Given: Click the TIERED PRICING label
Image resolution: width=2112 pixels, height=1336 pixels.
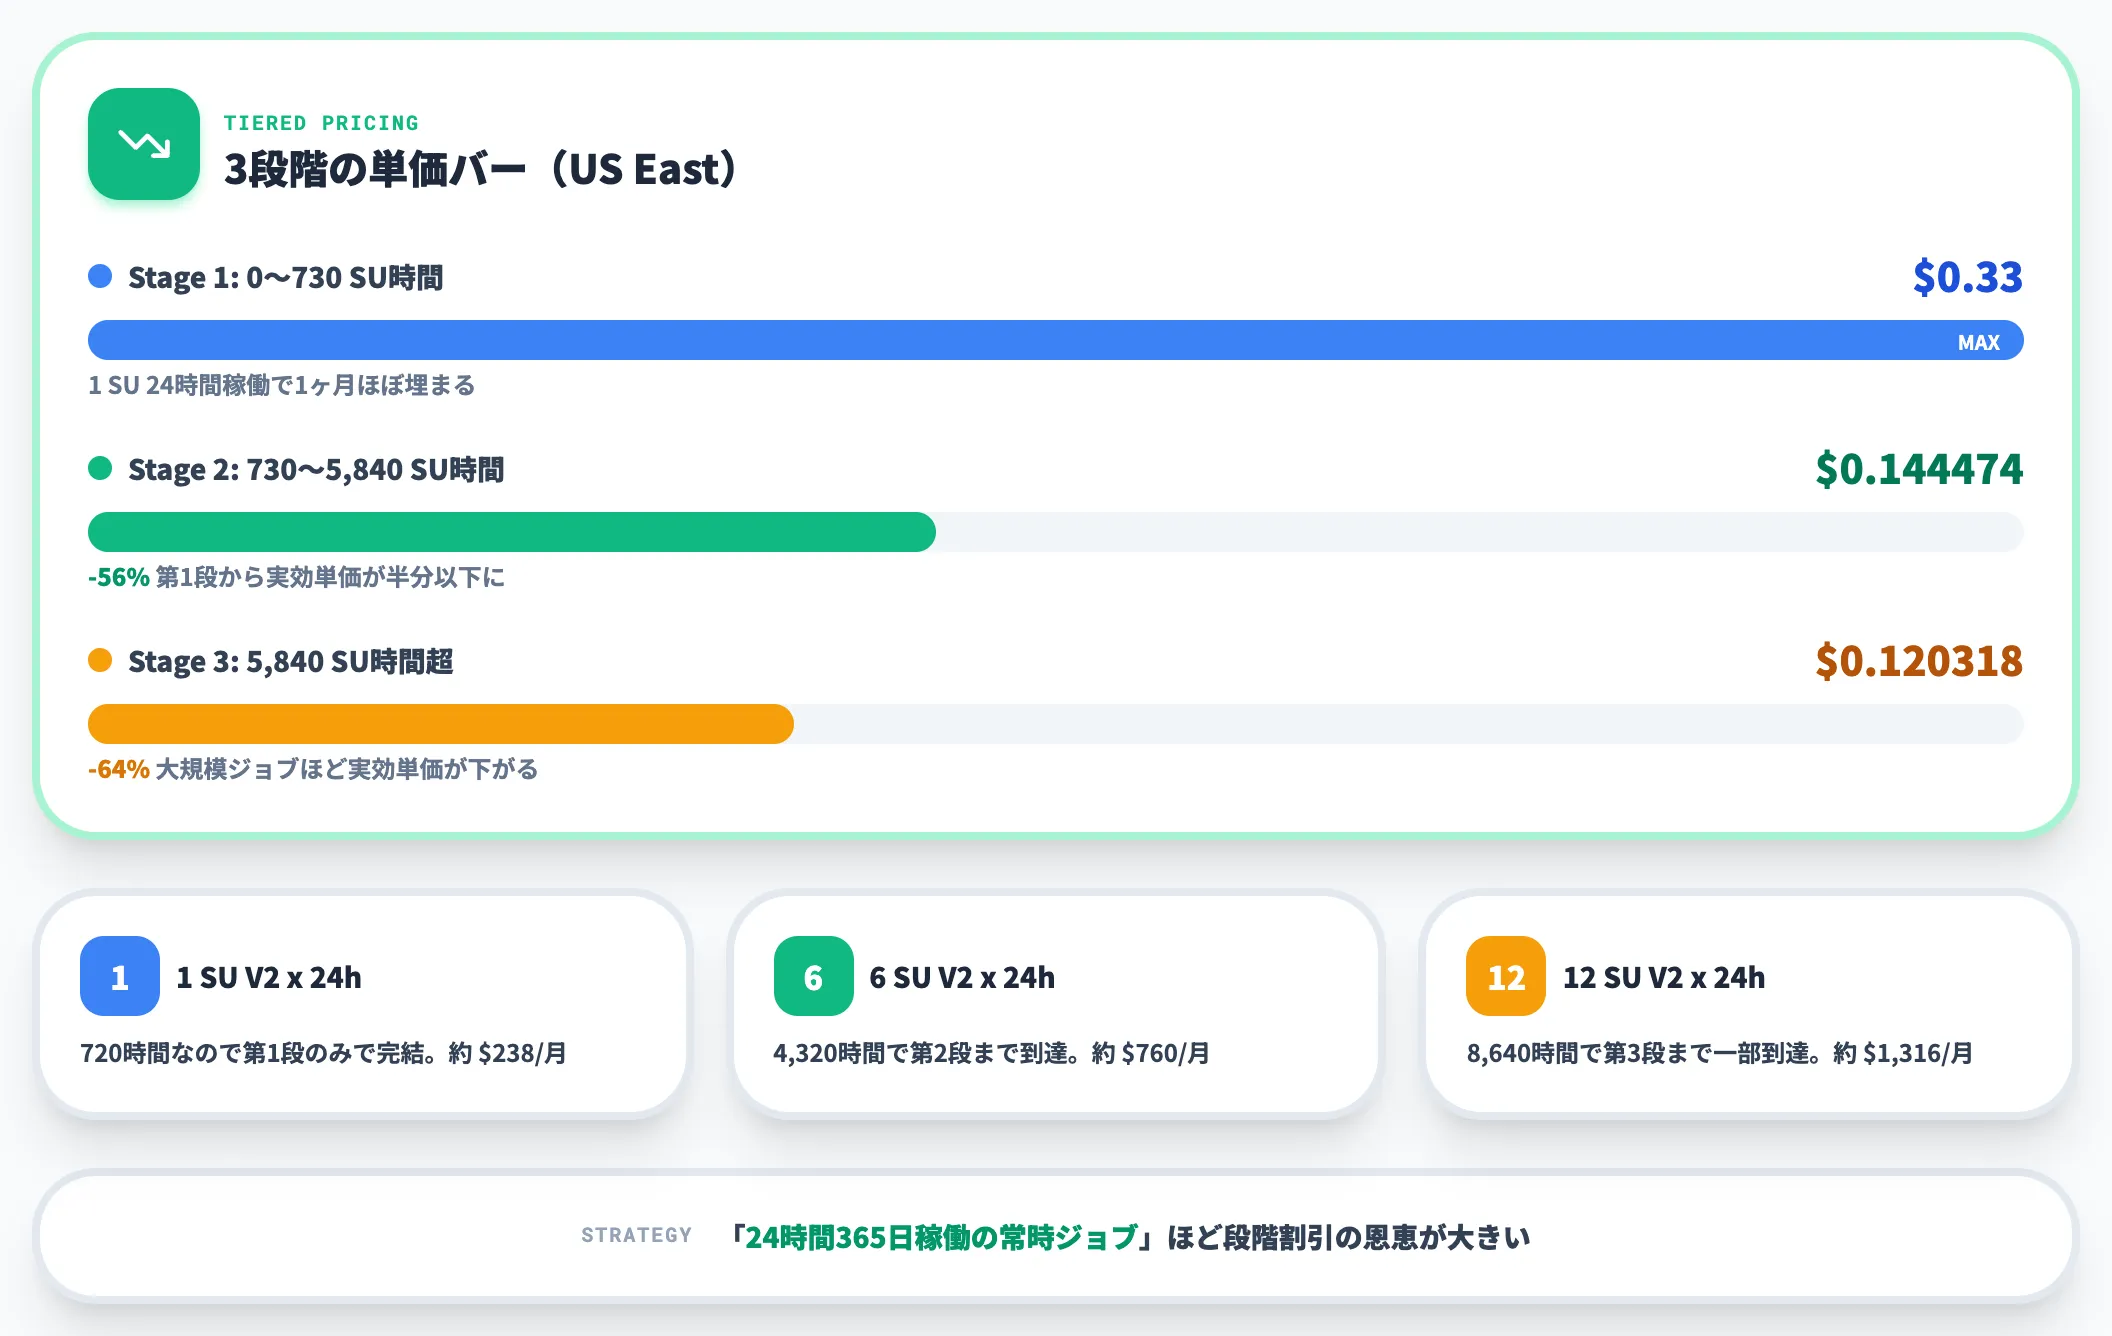Looking at the screenshot, I should (321, 123).
